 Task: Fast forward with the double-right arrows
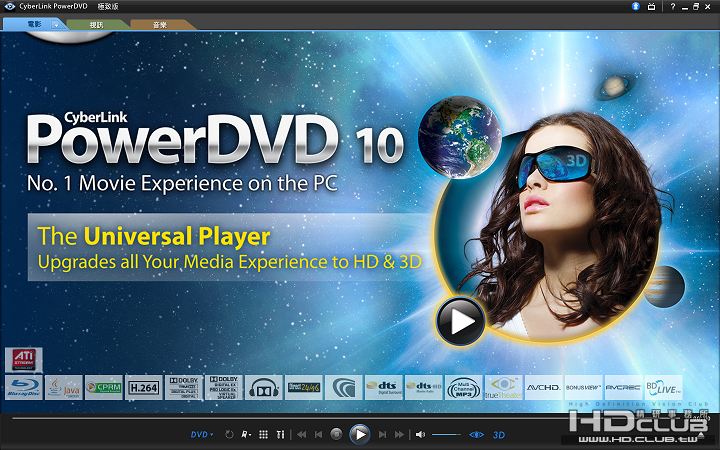point(399,434)
